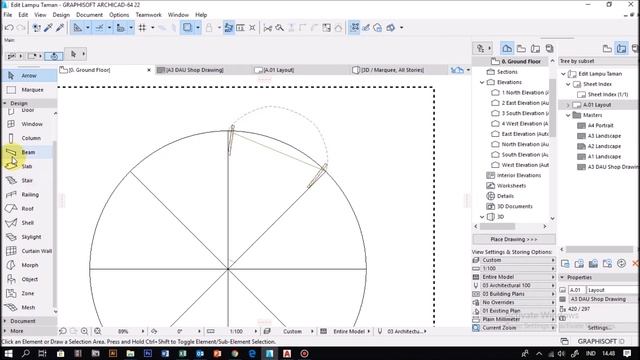Select Worksheets in the navigator tree

(511, 186)
